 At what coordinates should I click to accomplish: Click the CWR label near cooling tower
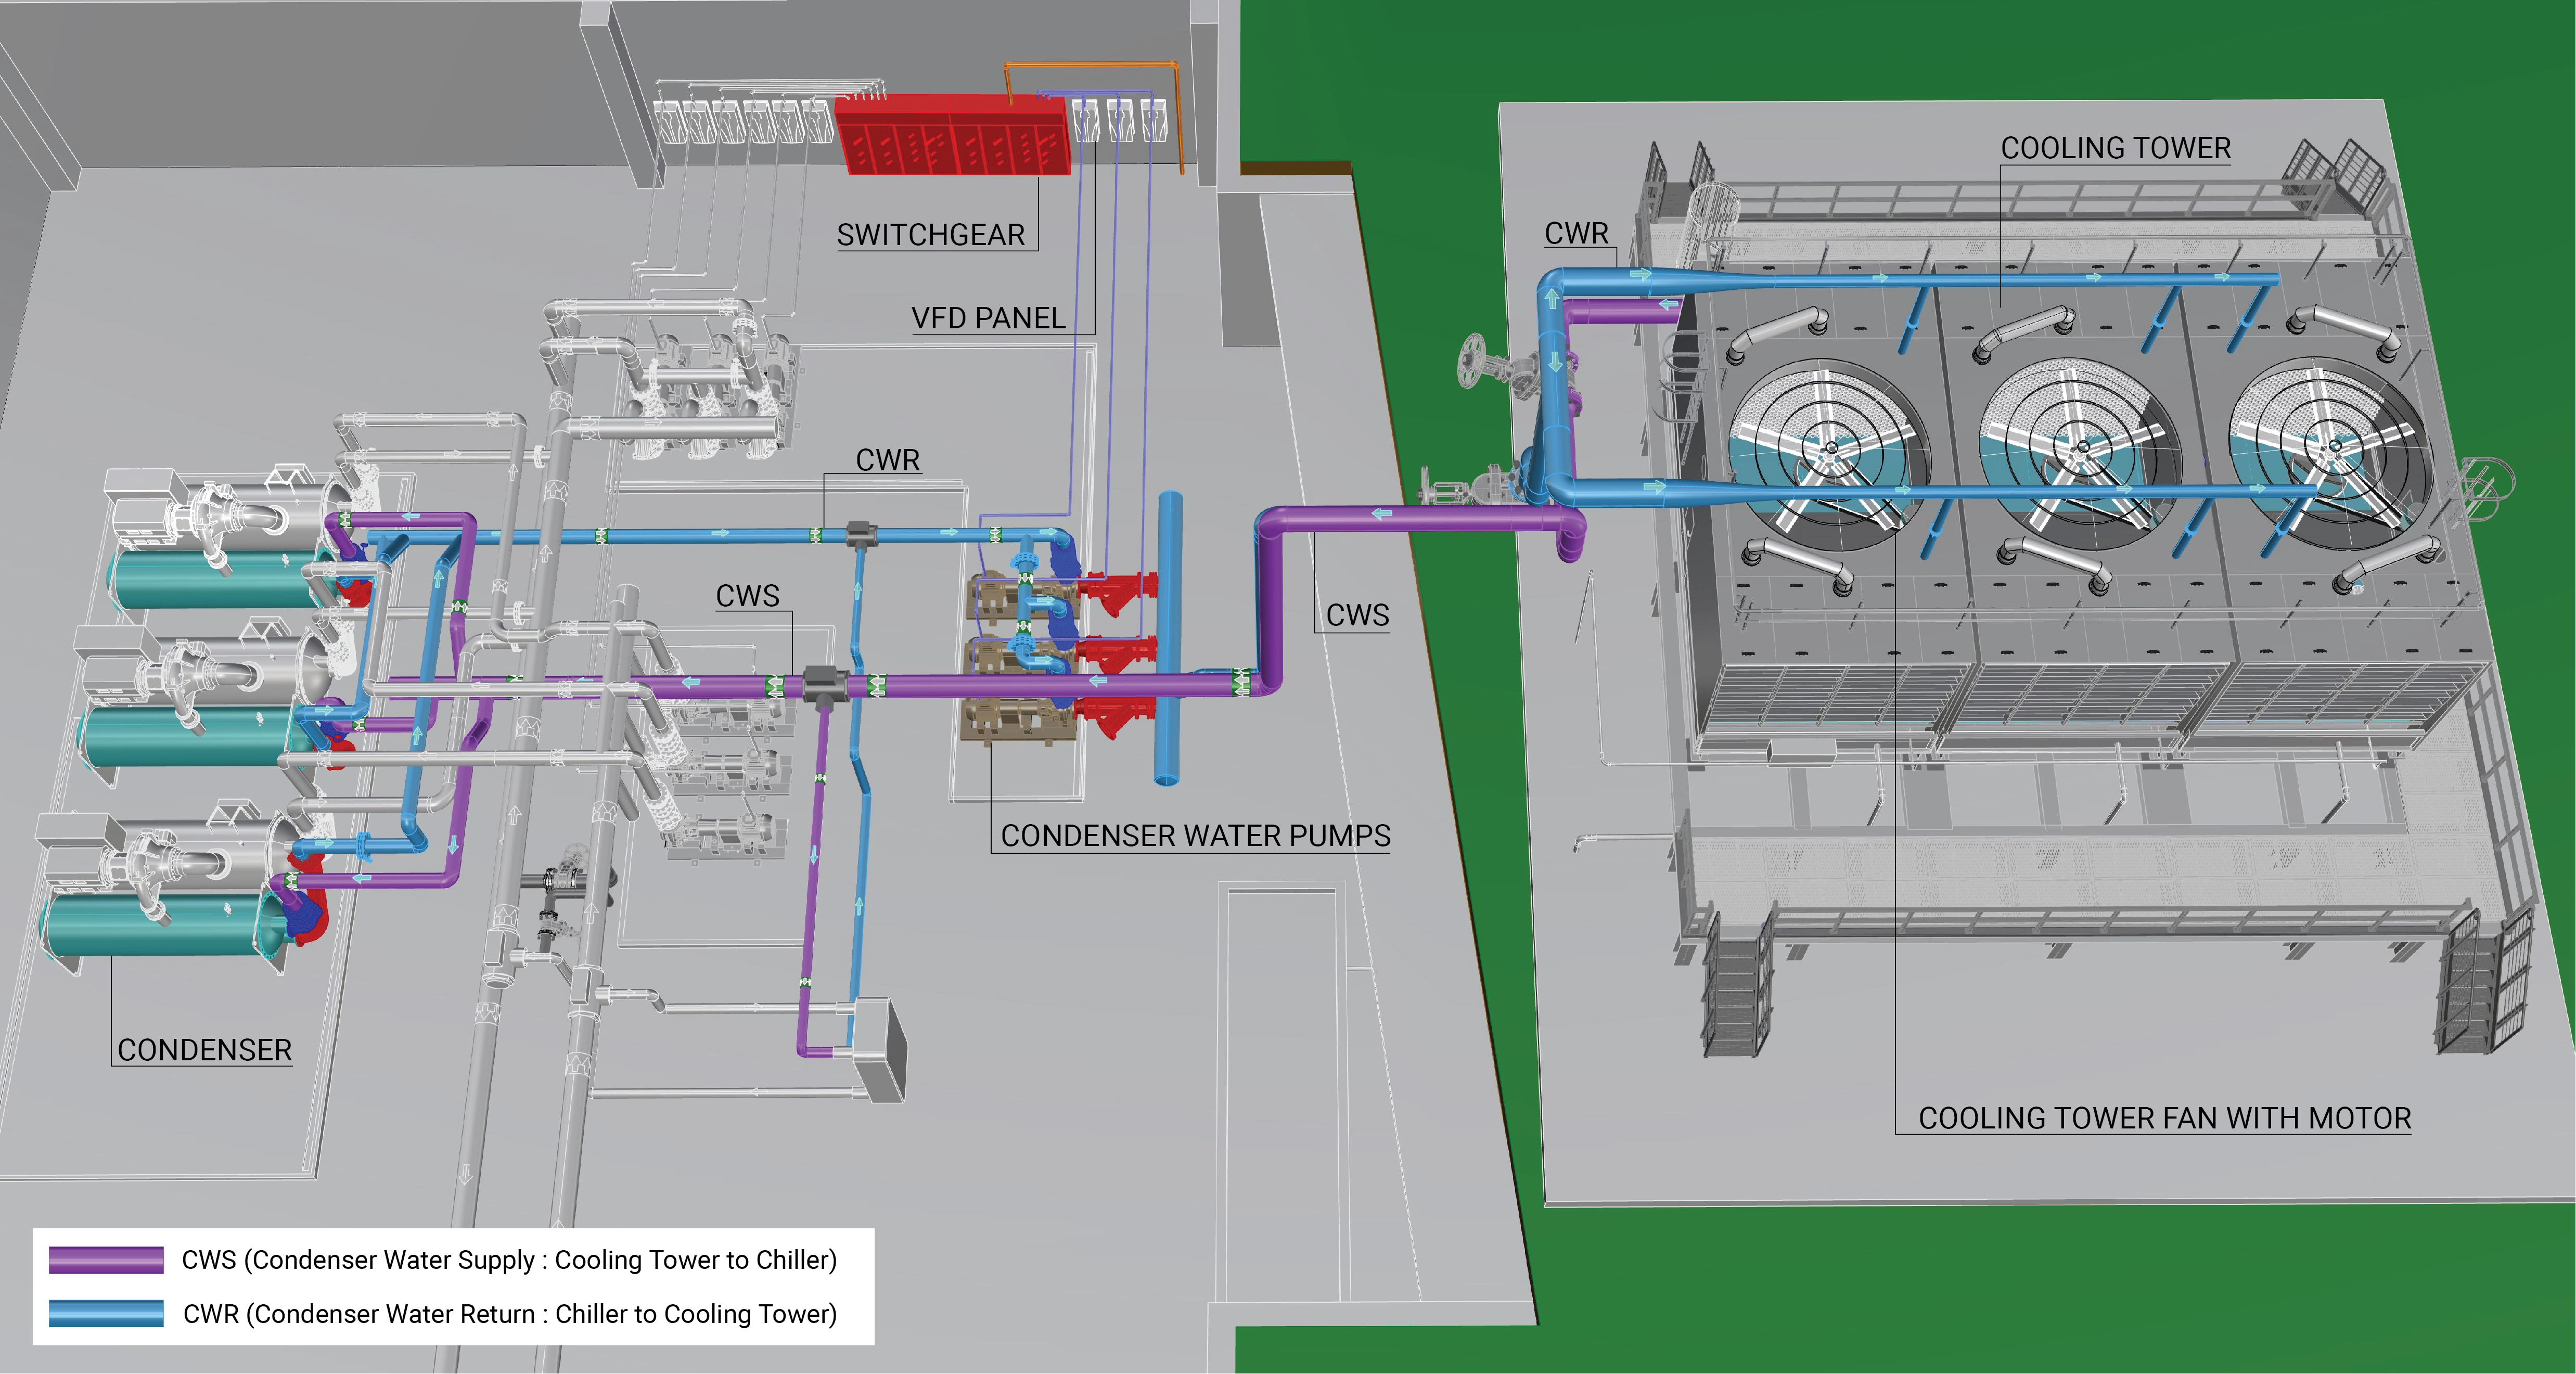(x=1576, y=233)
